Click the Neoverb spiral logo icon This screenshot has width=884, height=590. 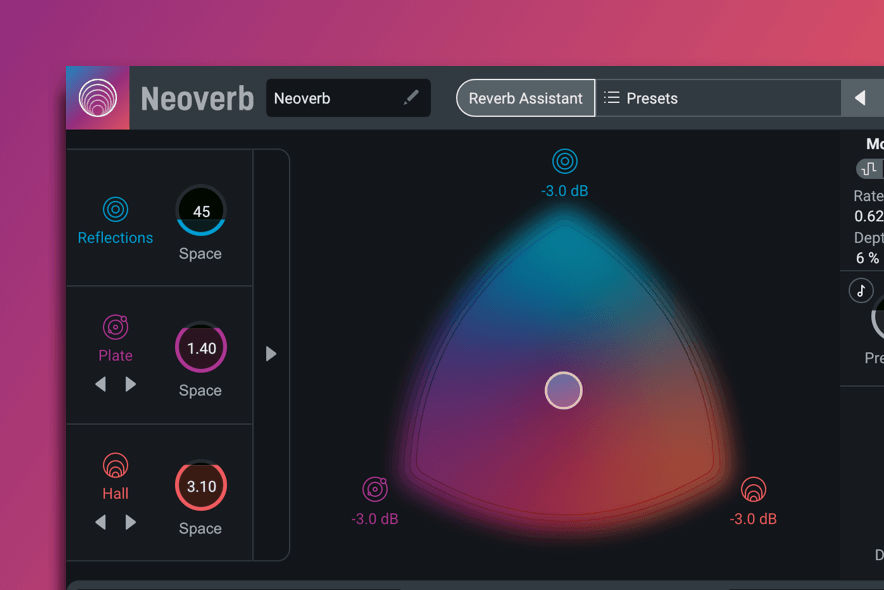click(x=98, y=98)
